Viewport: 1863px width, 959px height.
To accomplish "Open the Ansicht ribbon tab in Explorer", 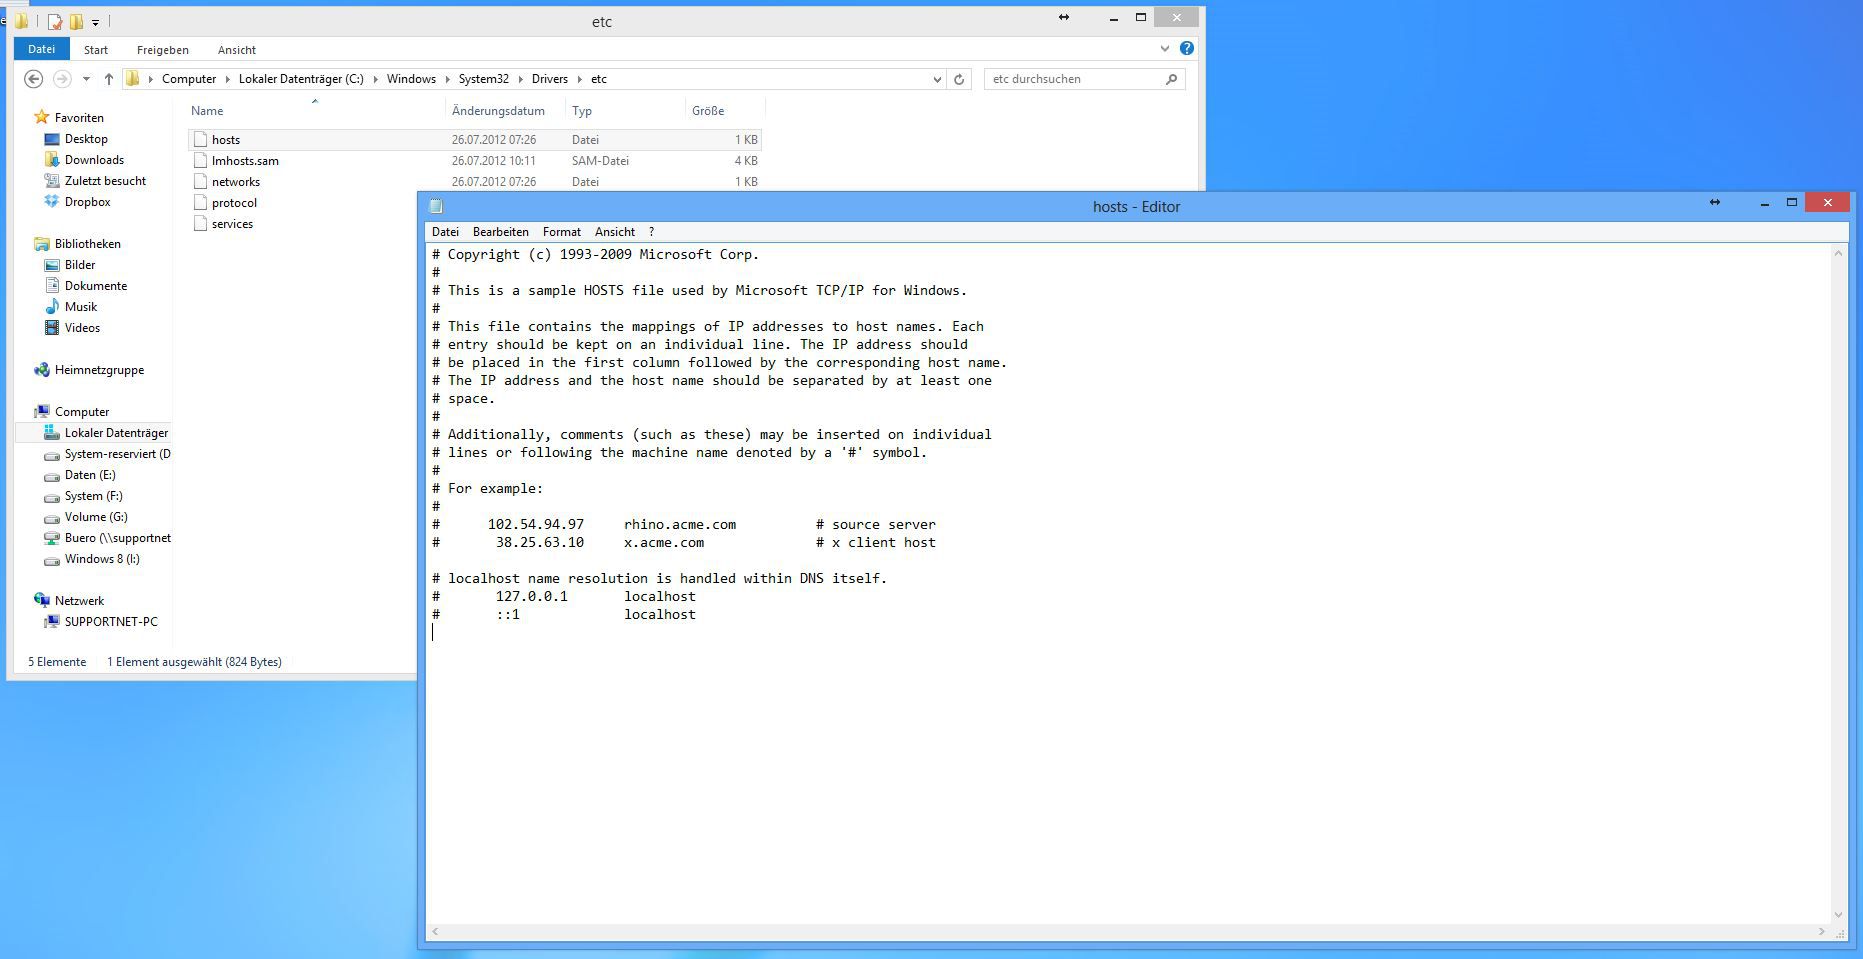I will (x=237, y=50).
